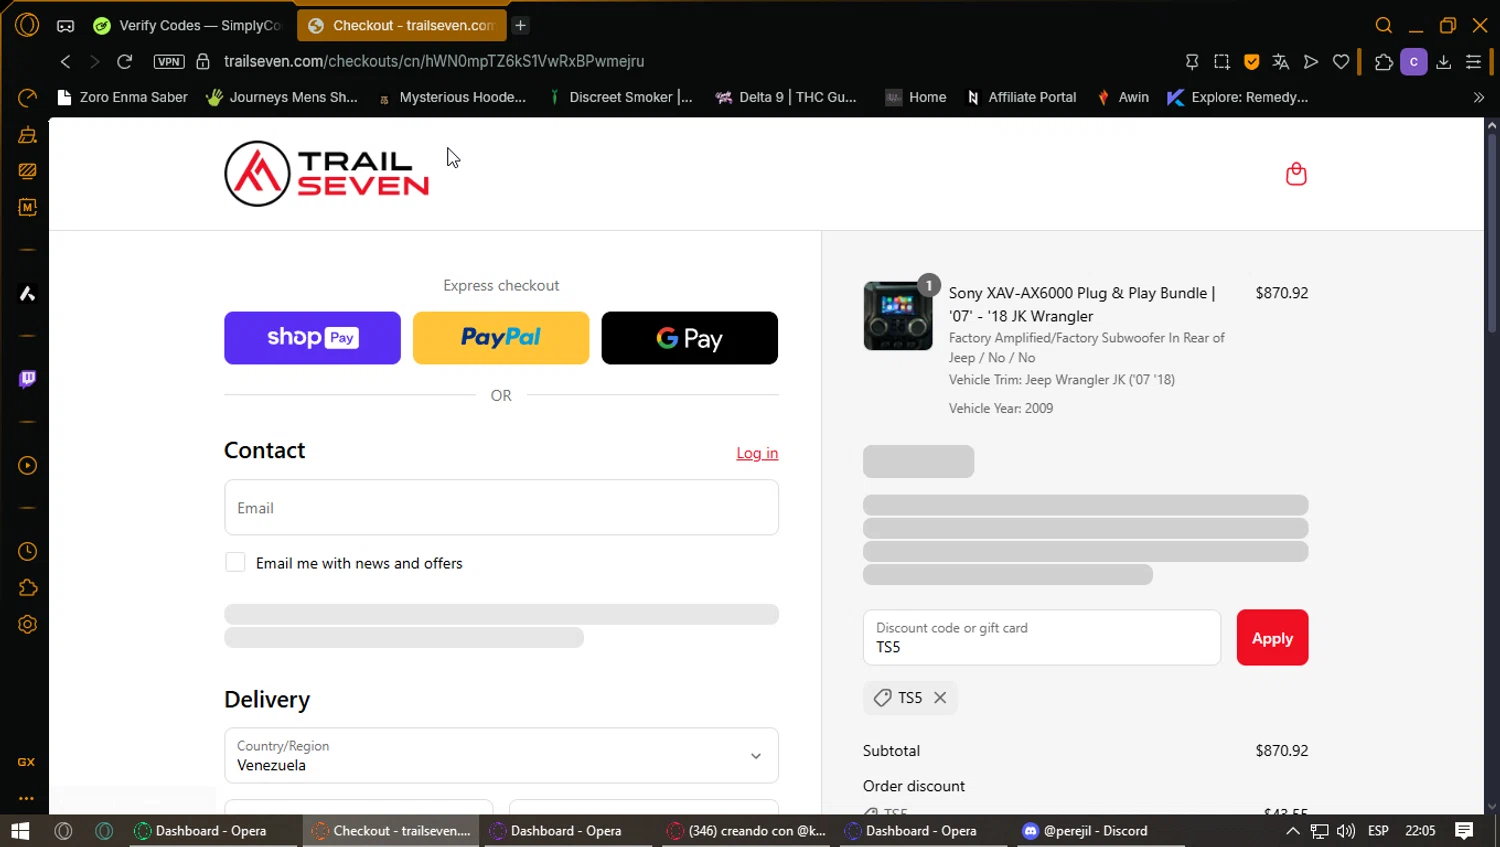Open sidebar settings gear icon

click(27, 624)
